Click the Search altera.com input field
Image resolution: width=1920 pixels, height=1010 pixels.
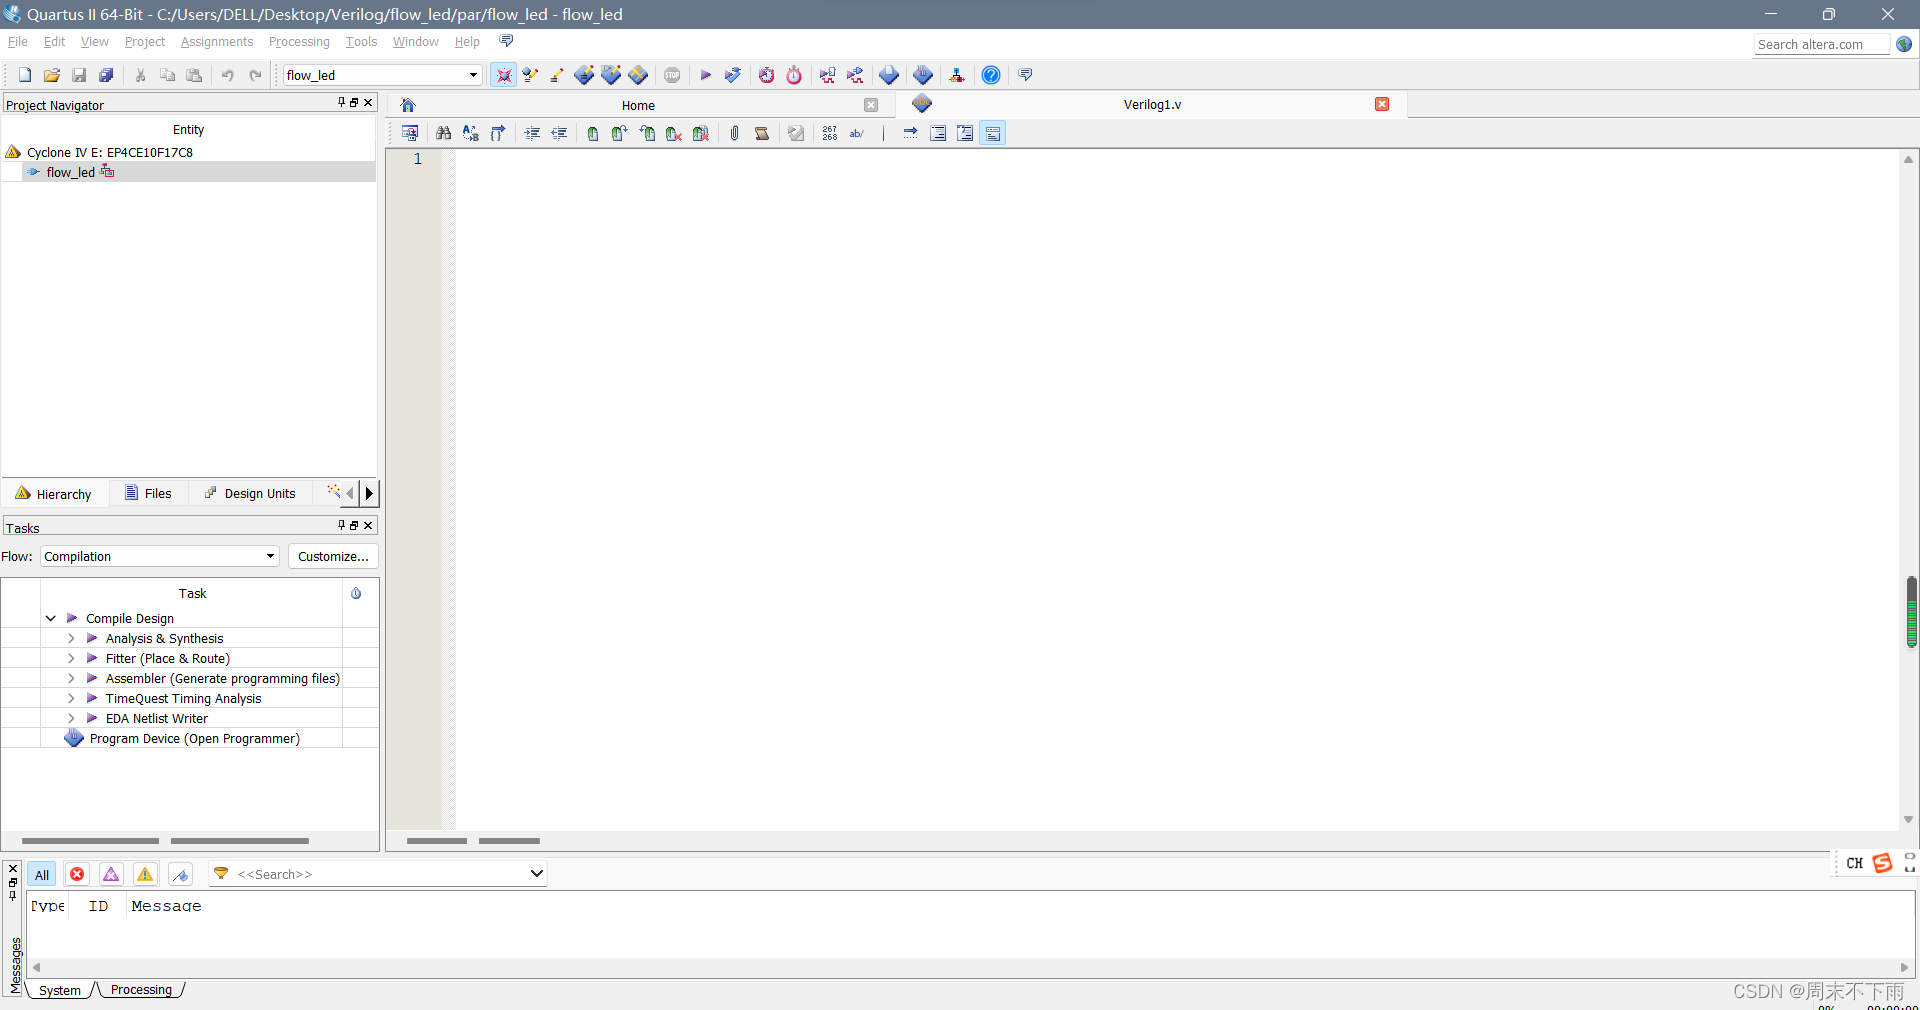coord(1821,44)
